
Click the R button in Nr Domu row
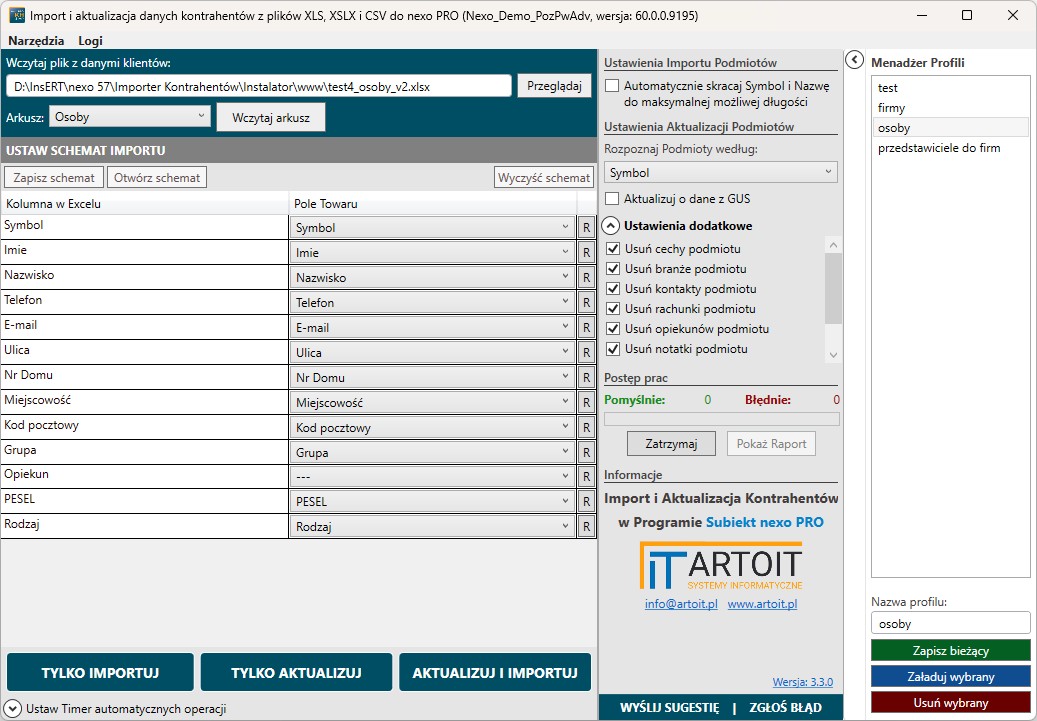[x=586, y=378]
